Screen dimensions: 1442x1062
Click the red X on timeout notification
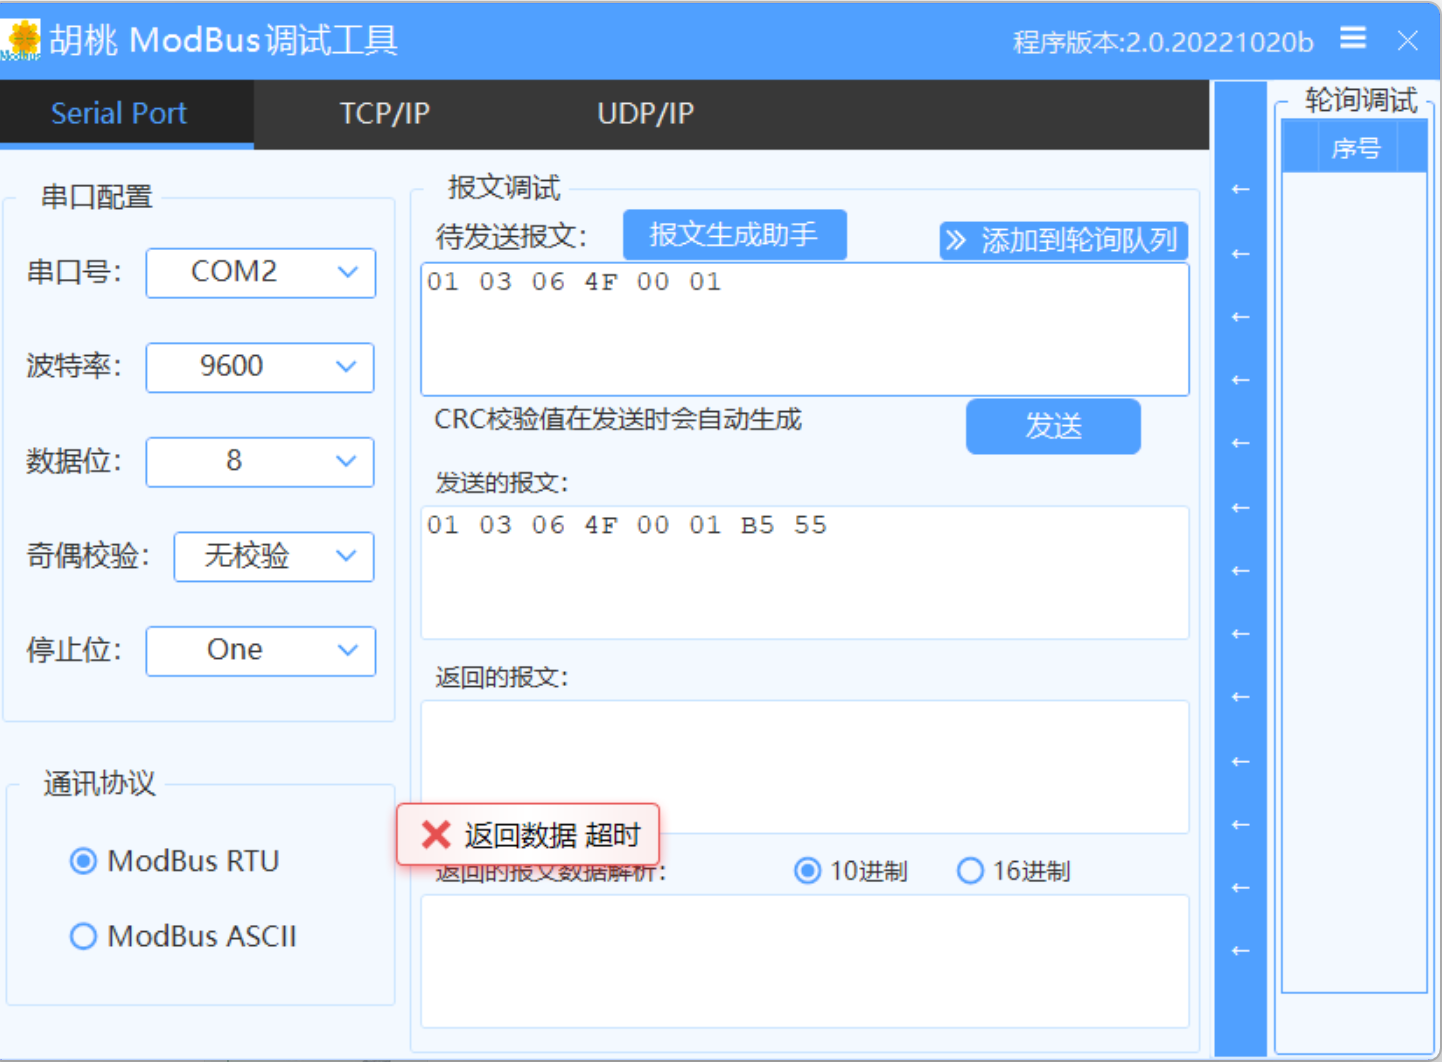[436, 835]
